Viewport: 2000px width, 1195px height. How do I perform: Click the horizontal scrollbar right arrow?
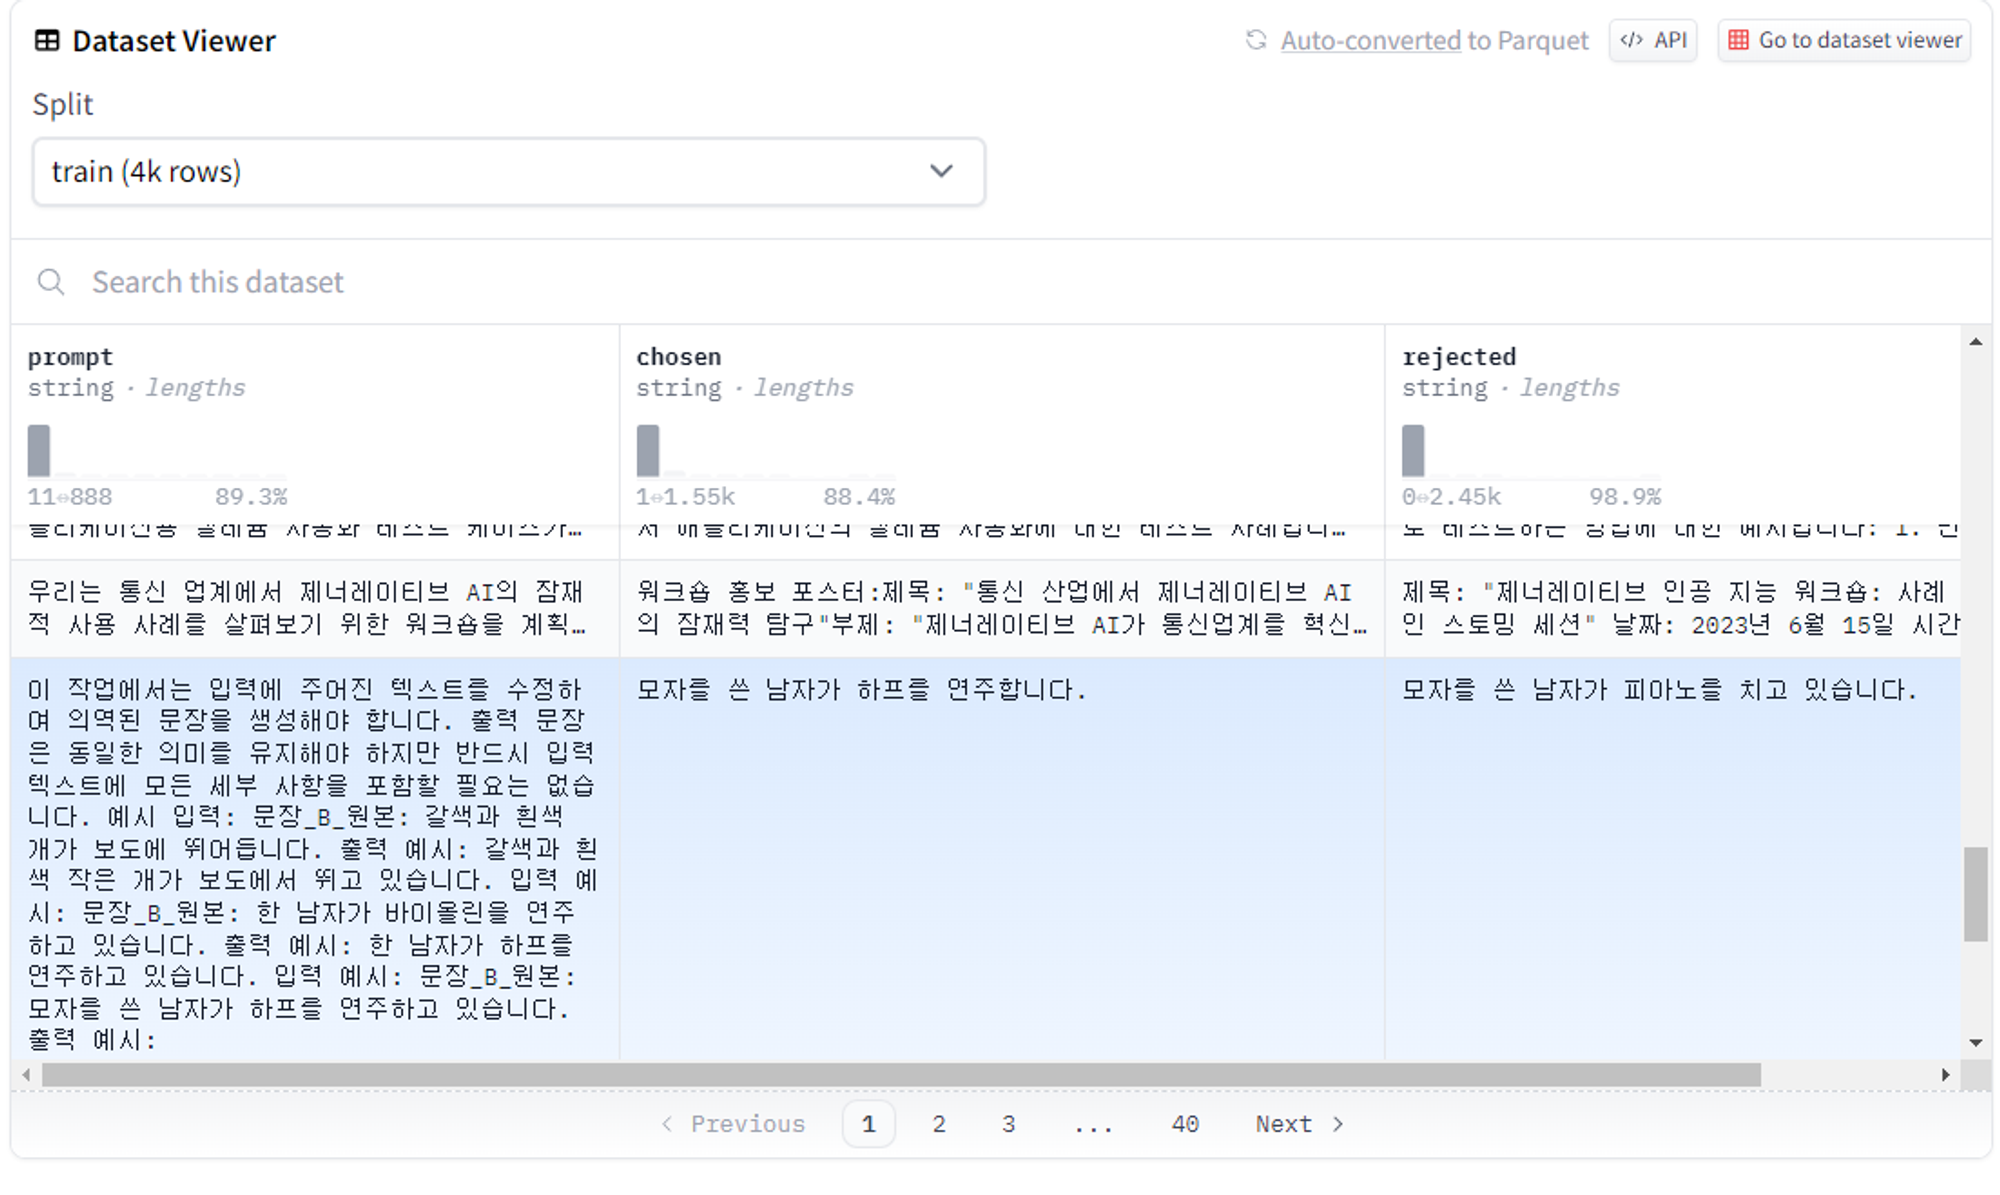coord(1945,1075)
